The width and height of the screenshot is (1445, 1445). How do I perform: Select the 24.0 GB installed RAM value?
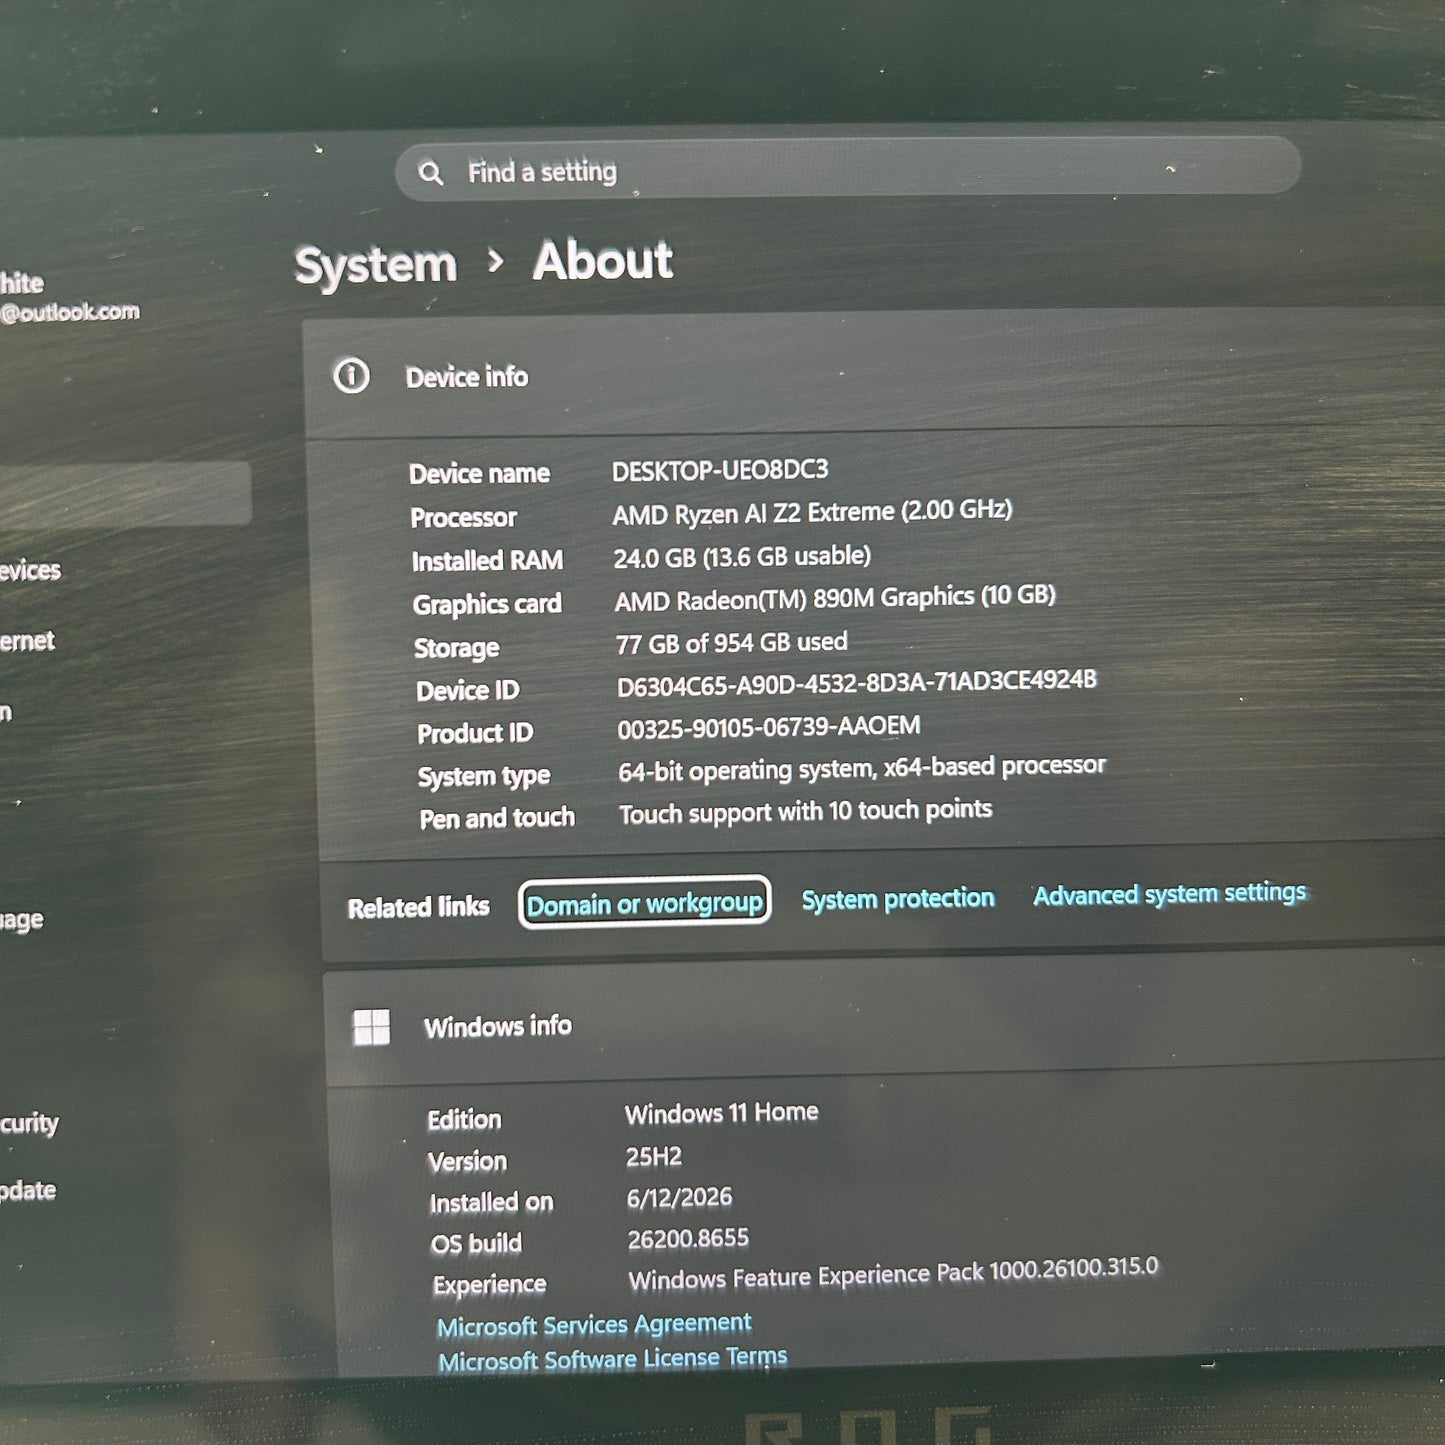(742, 557)
